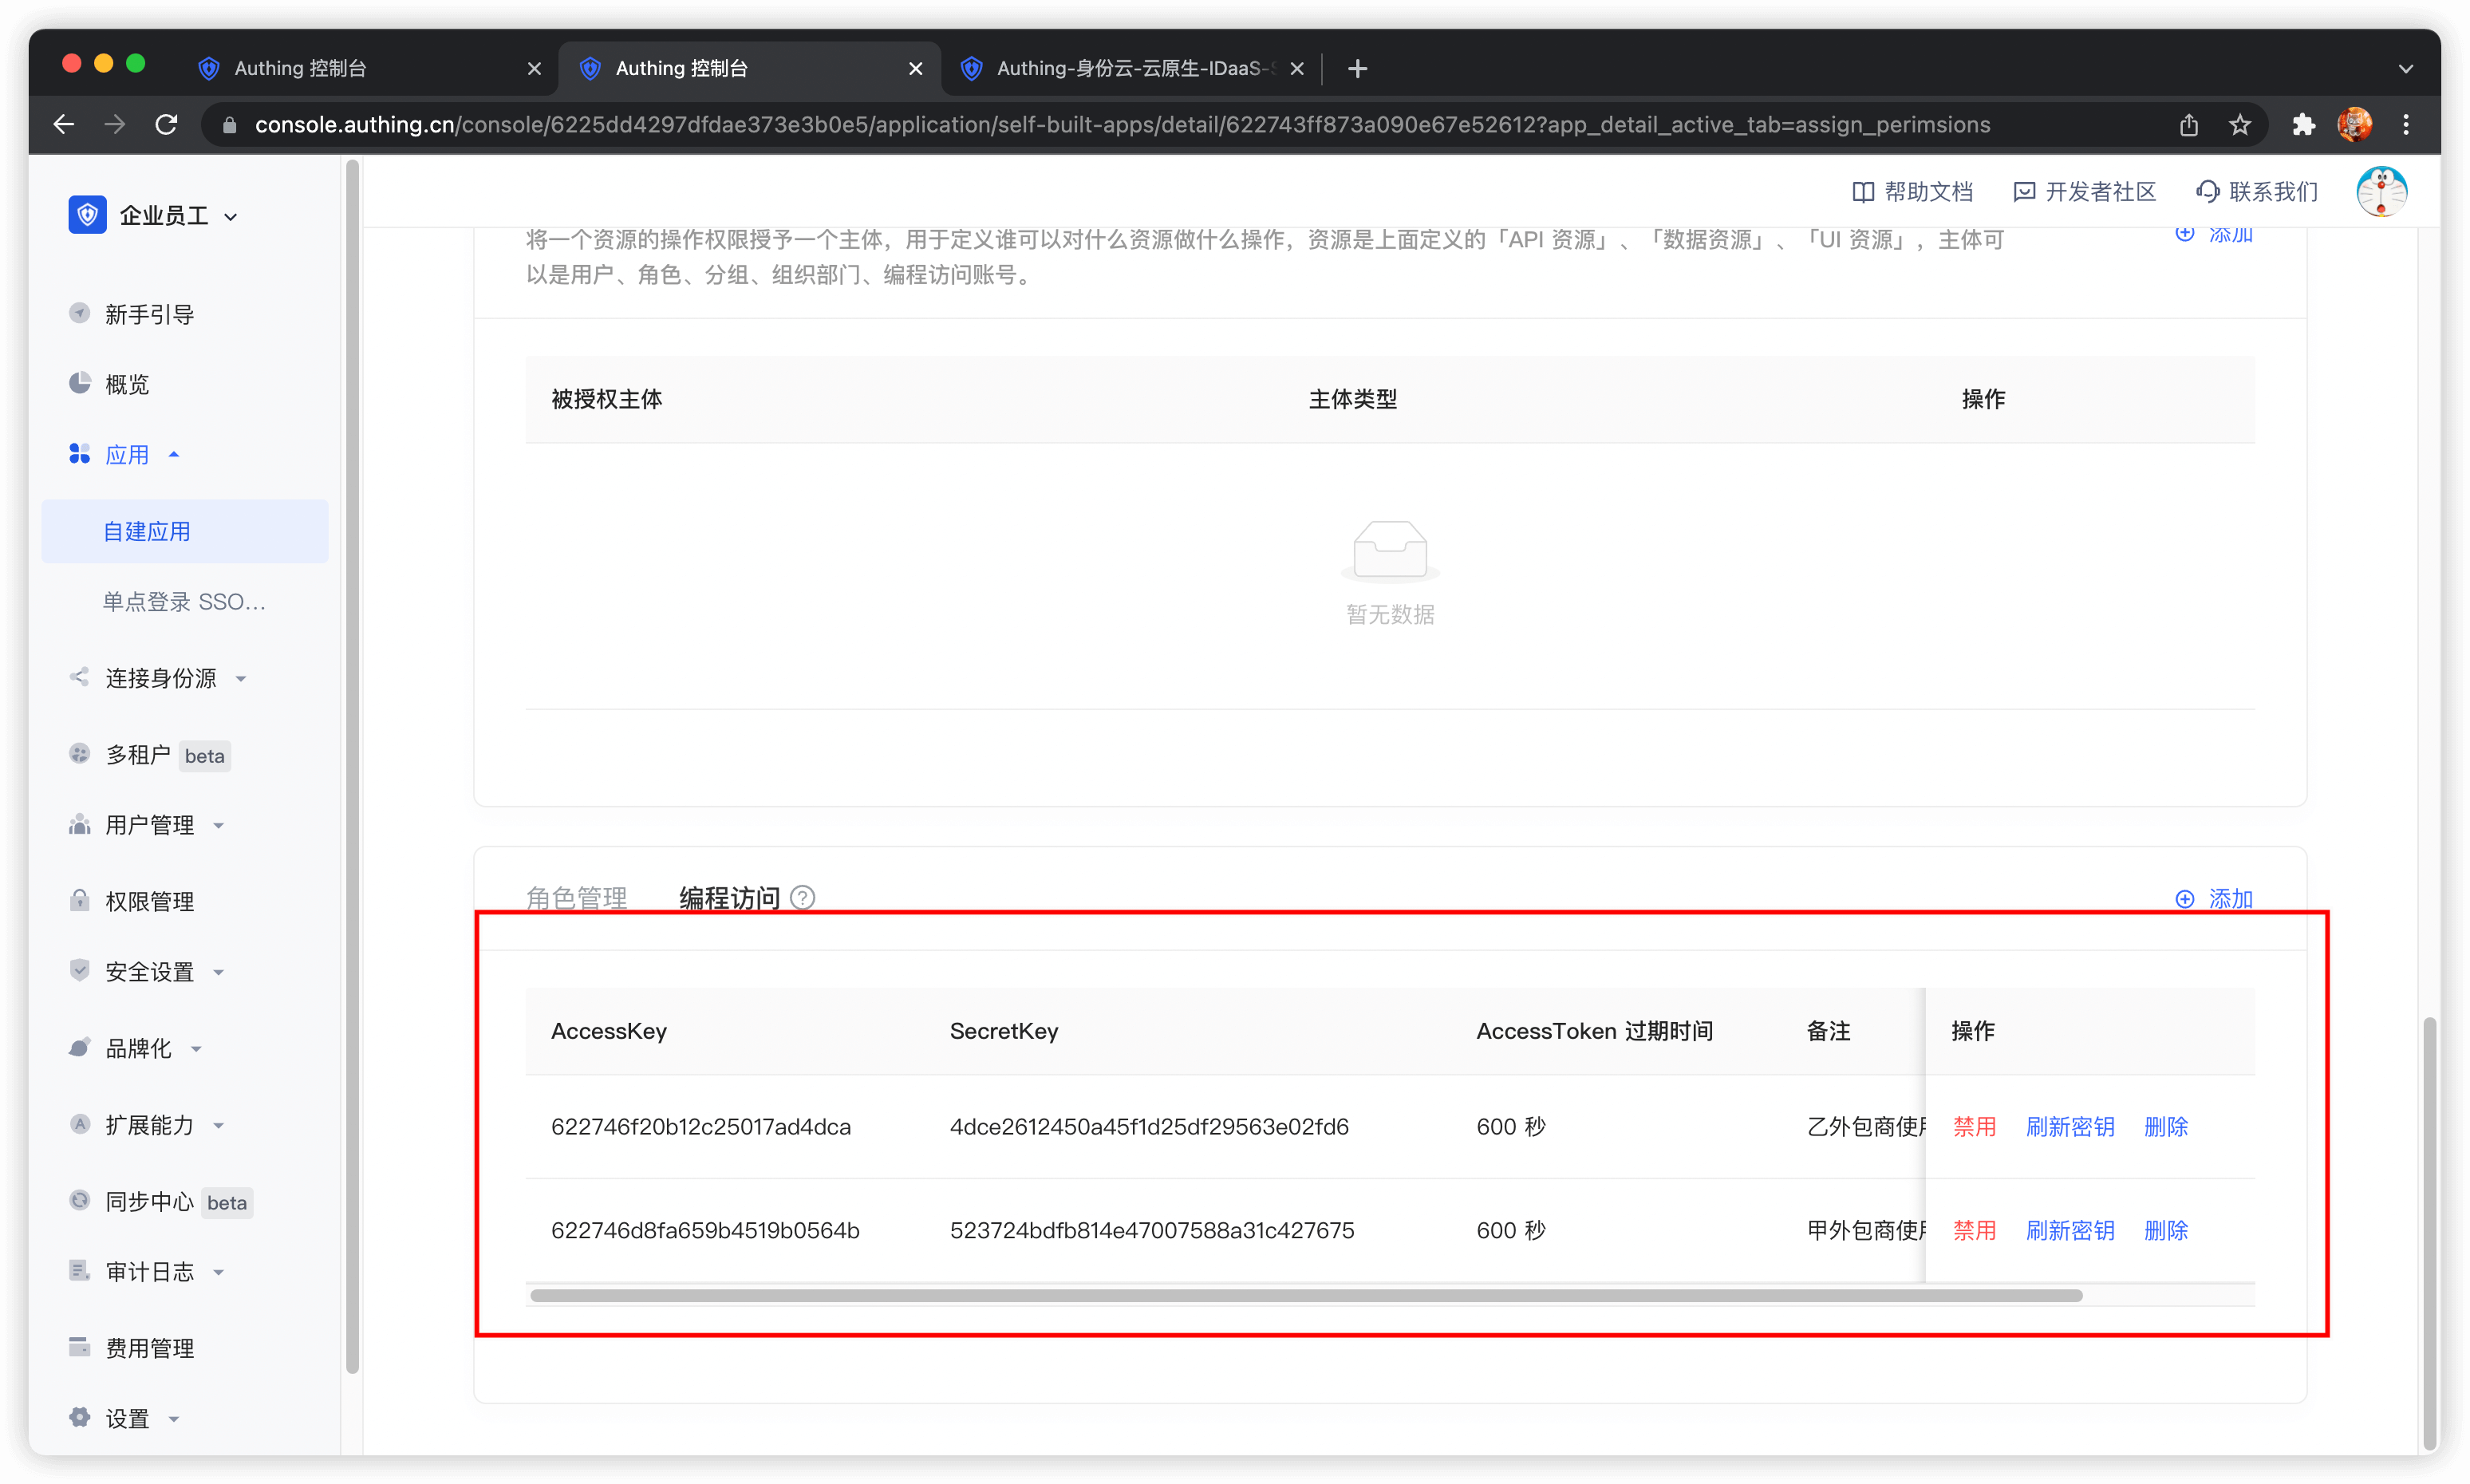This screenshot has width=2470, height=1484.
Task: Disable first AccessKey via 禁用
Action: pyautogui.click(x=1974, y=1127)
